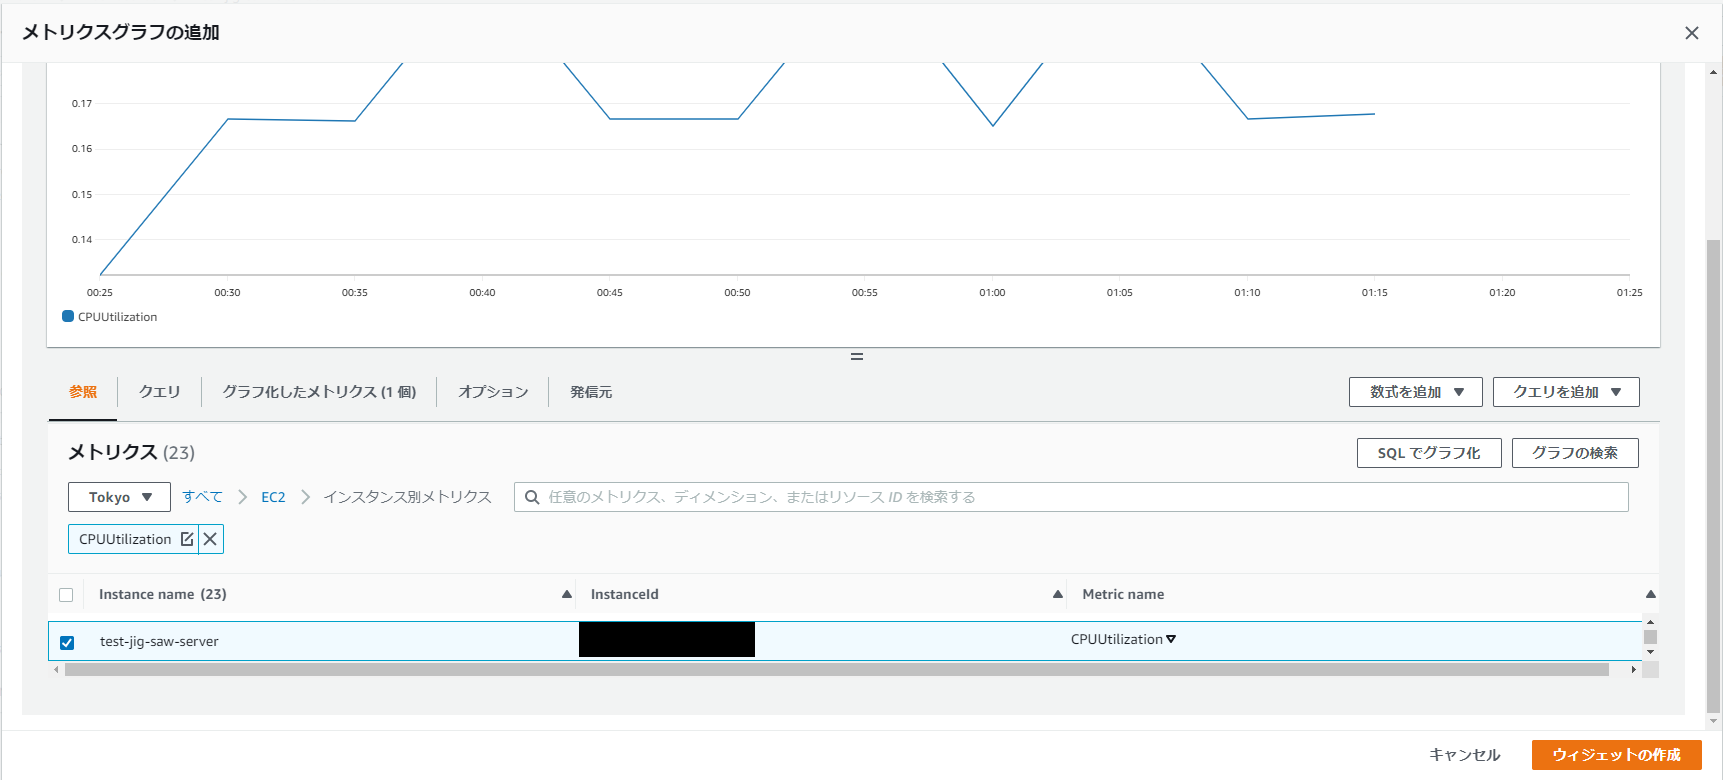1723x780 pixels.
Task: Toggle the select-all instances checkbox
Action: click(x=66, y=595)
